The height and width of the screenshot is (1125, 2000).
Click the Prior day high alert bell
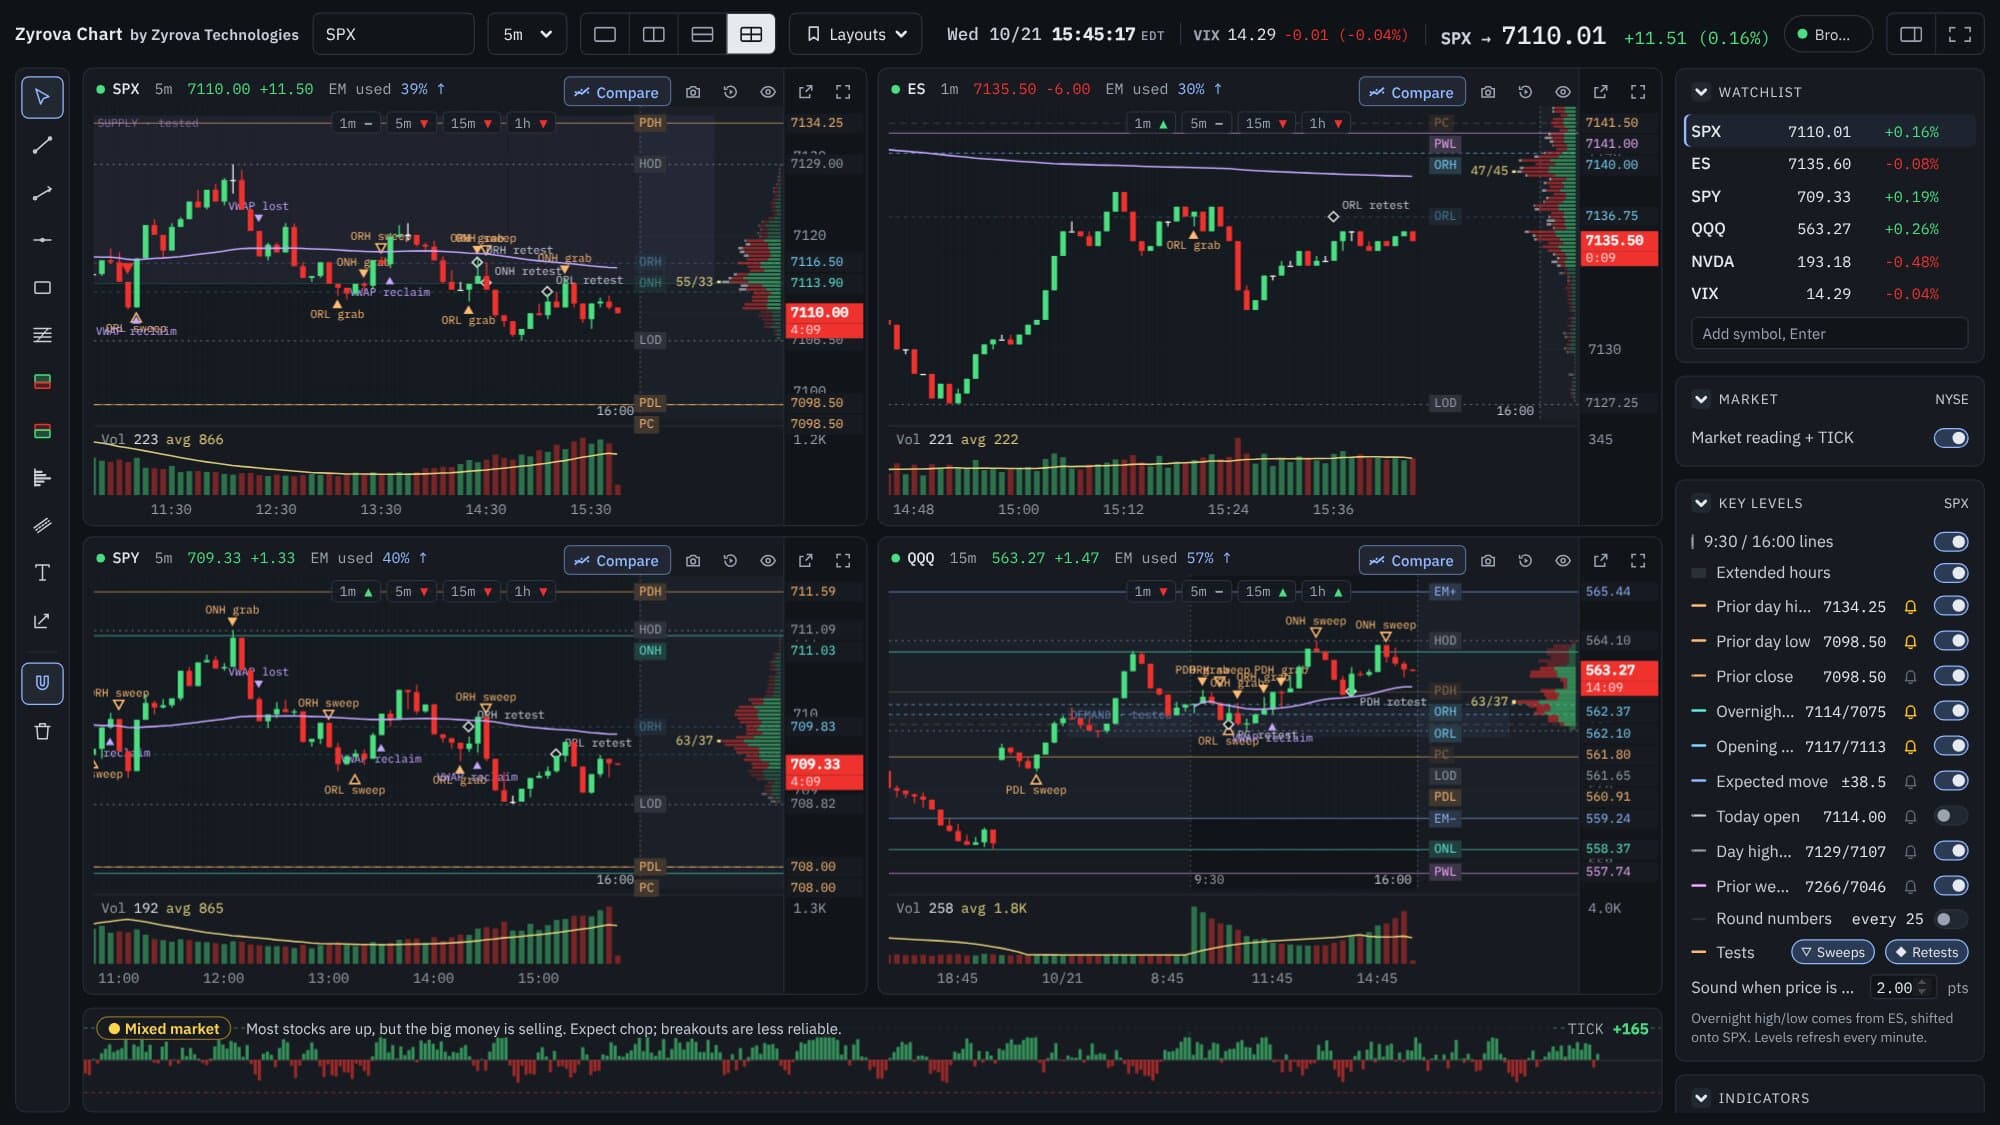click(1910, 607)
